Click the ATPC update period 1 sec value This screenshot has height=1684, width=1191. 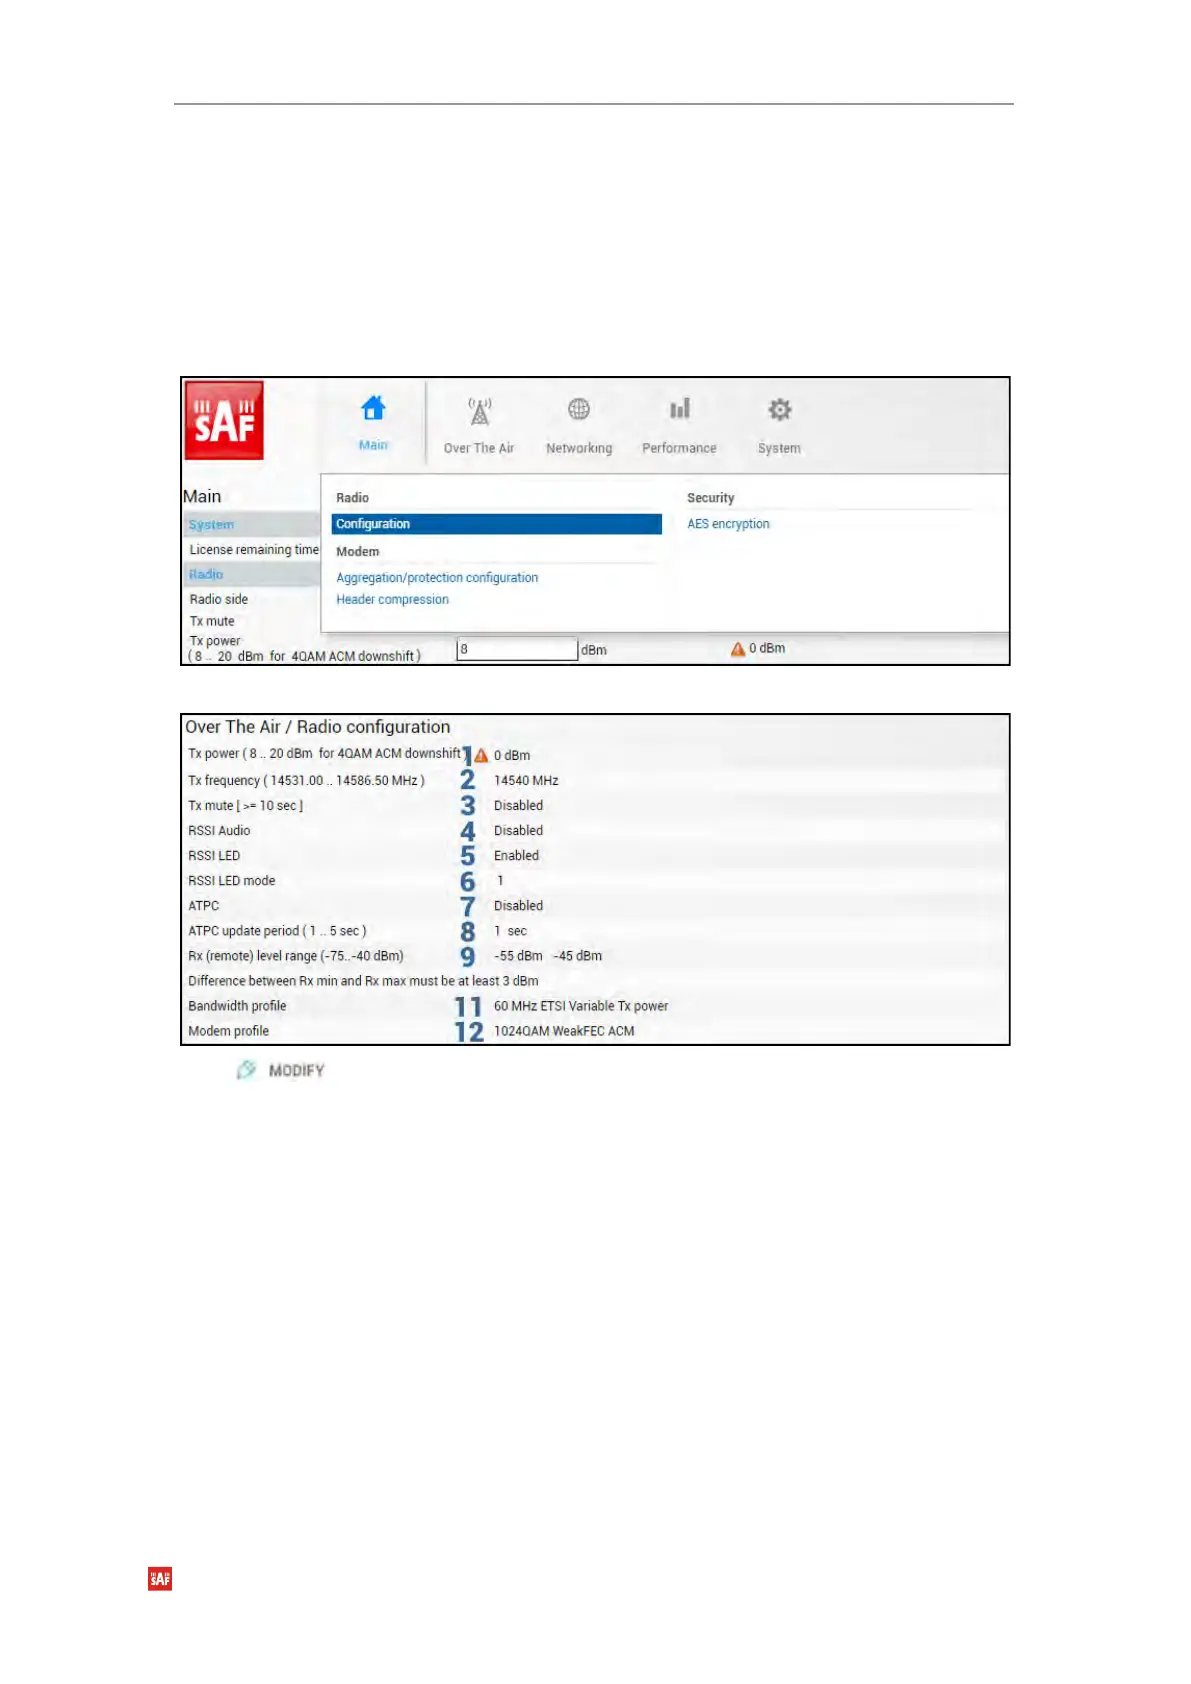510,931
